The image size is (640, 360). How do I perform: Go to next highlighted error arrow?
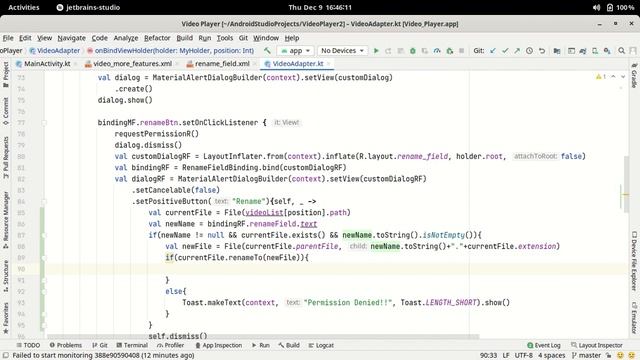pos(623,77)
